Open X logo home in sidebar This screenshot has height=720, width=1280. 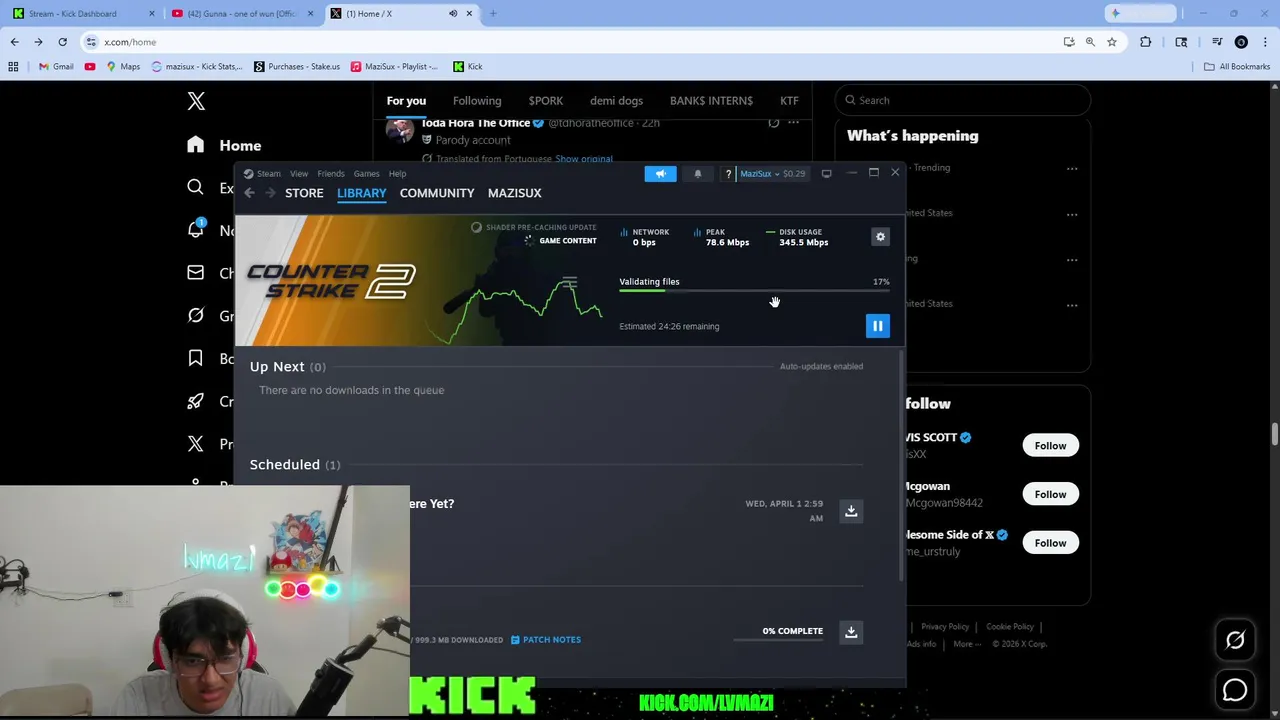pos(196,101)
